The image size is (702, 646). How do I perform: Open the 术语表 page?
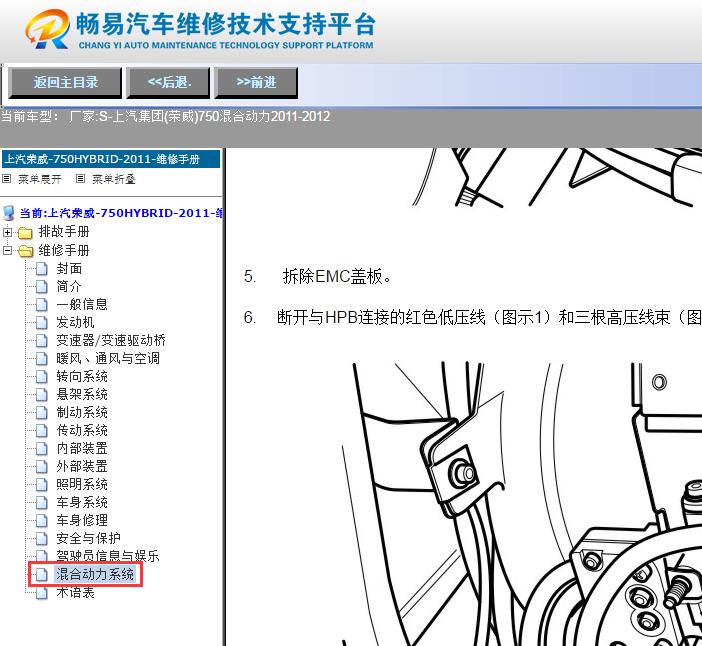[x=75, y=592]
